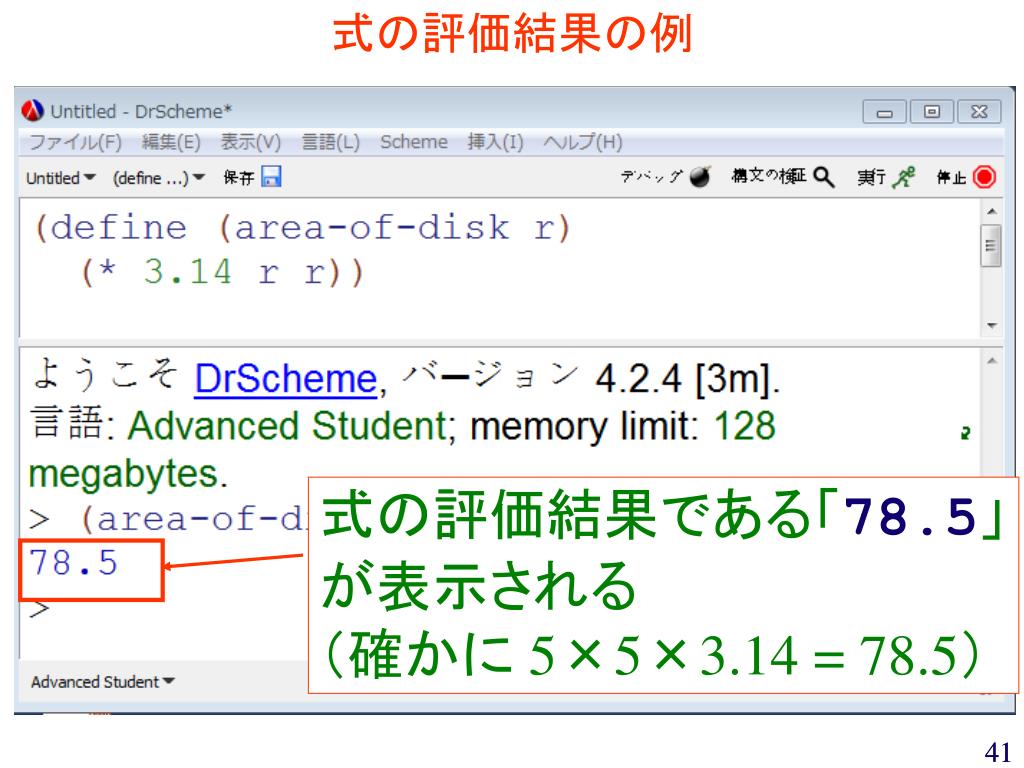Open the Scheme menu
Screen dimensions: 1024x768
pyautogui.click(x=414, y=142)
